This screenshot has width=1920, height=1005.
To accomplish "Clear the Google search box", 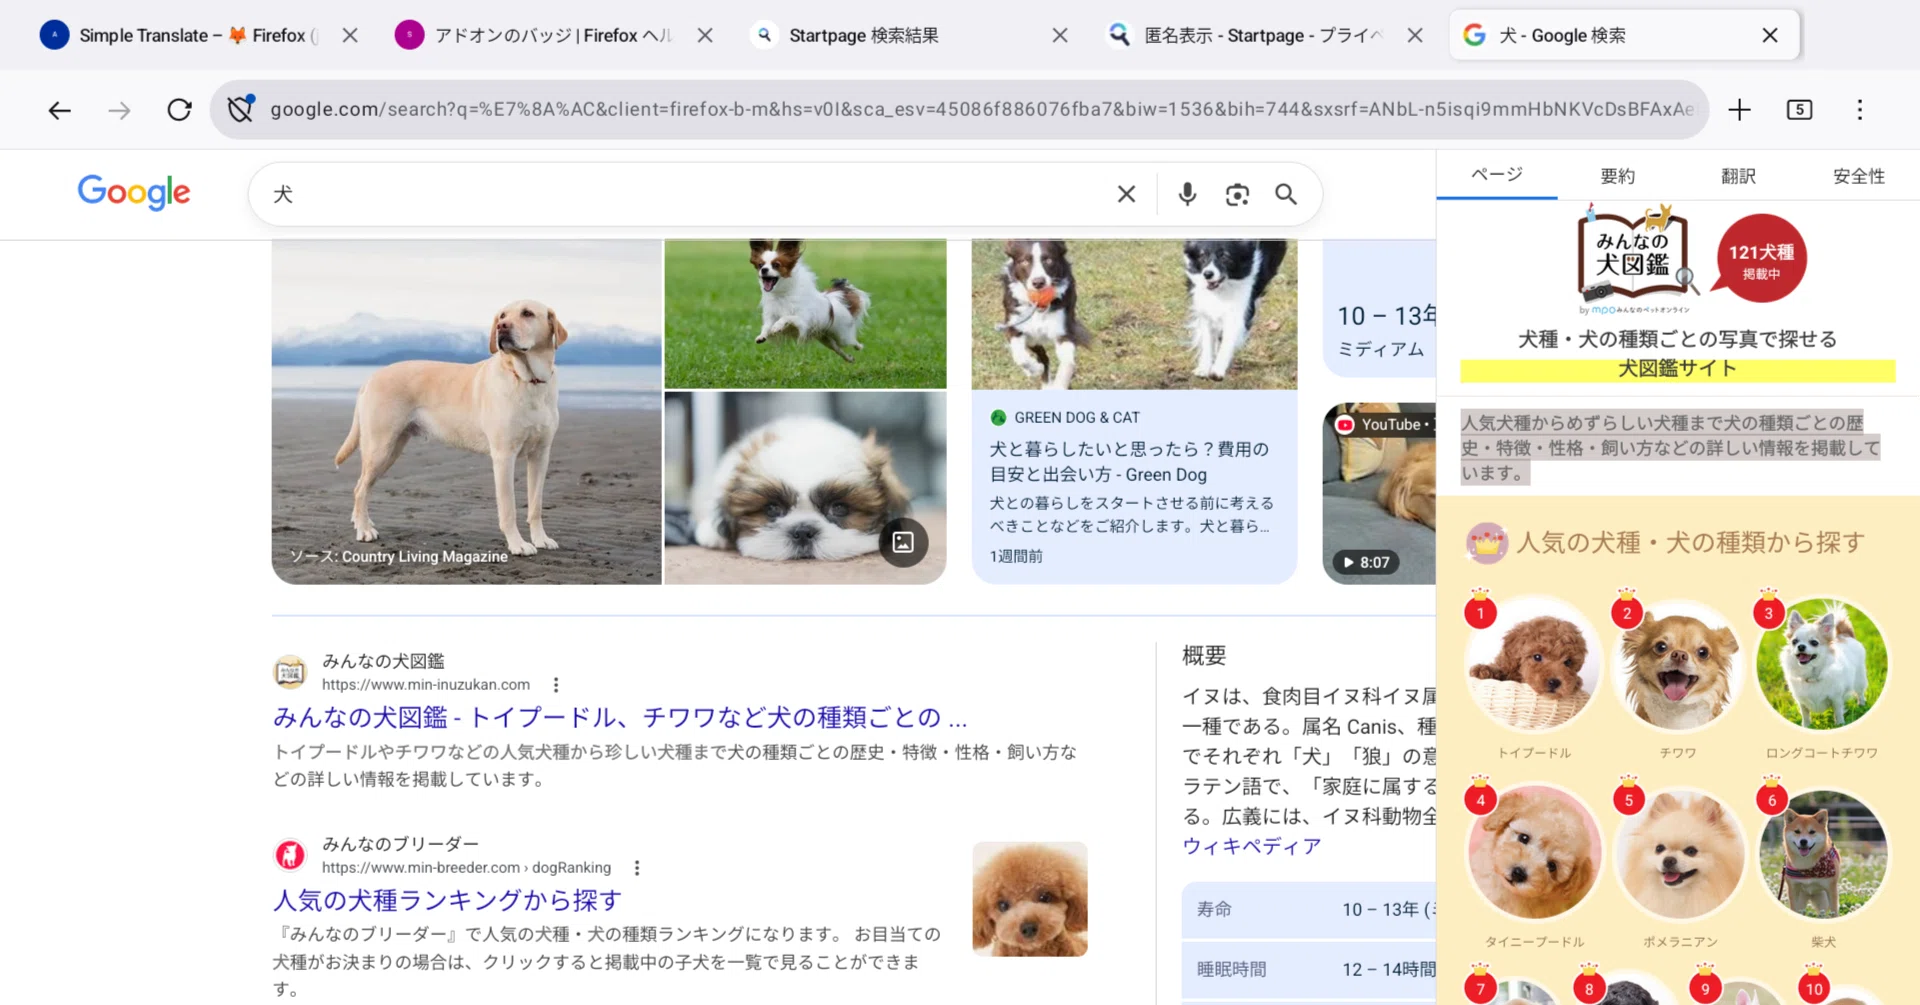I will 1126,194.
